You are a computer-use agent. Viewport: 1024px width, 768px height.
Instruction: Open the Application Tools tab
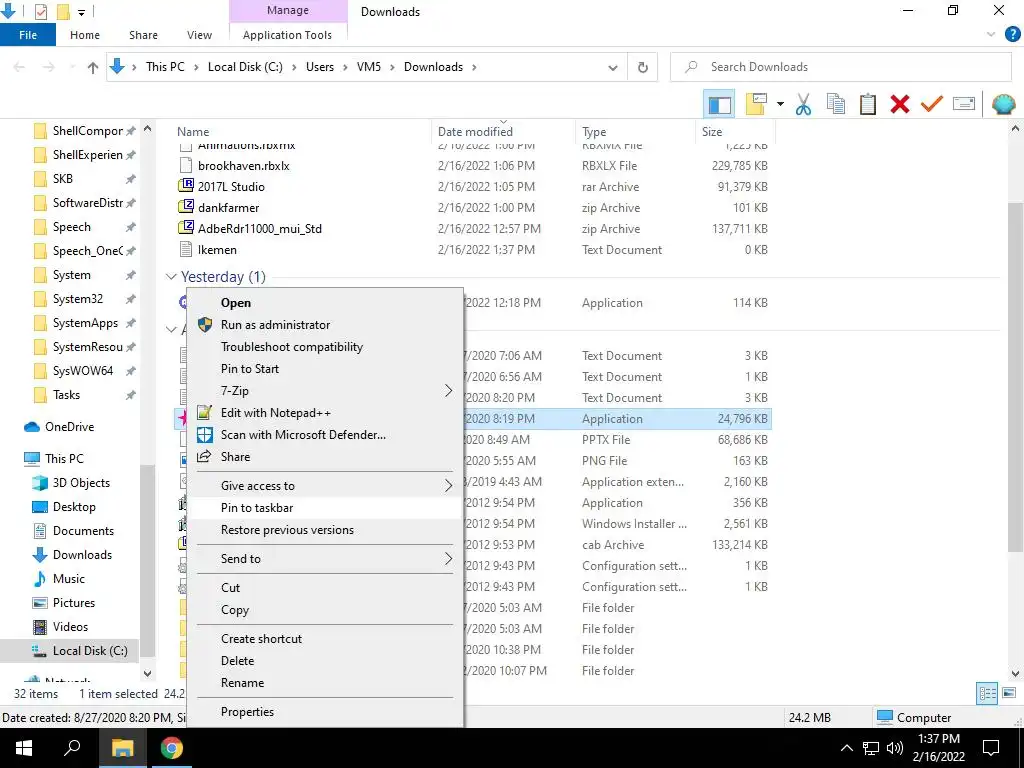(287, 35)
